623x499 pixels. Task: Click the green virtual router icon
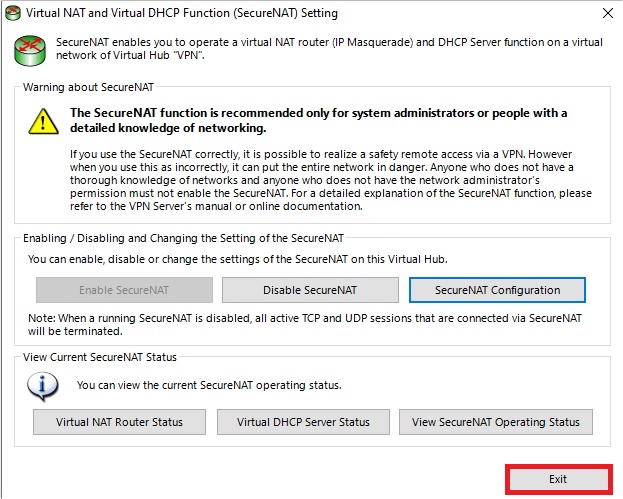click(x=30, y=50)
